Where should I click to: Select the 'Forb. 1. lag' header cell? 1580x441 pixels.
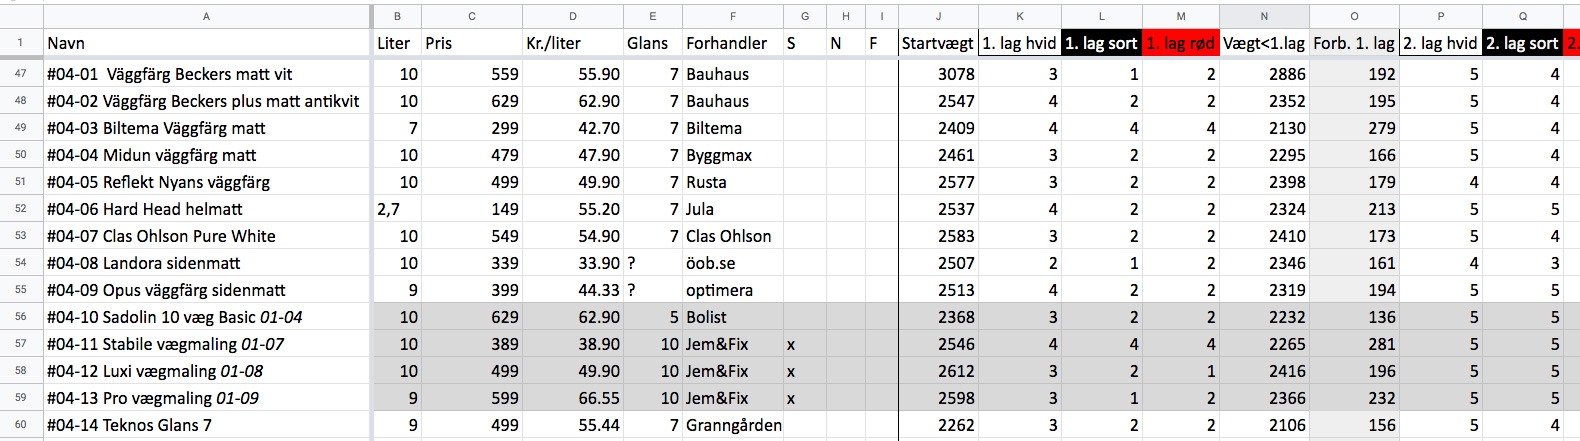click(x=1354, y=43)
